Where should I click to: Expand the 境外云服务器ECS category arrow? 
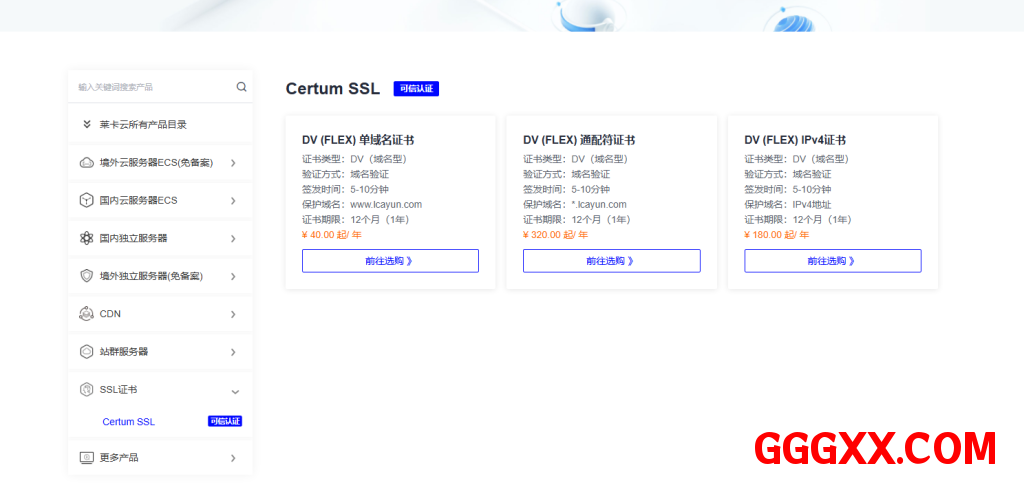click(x=233, y=163)
